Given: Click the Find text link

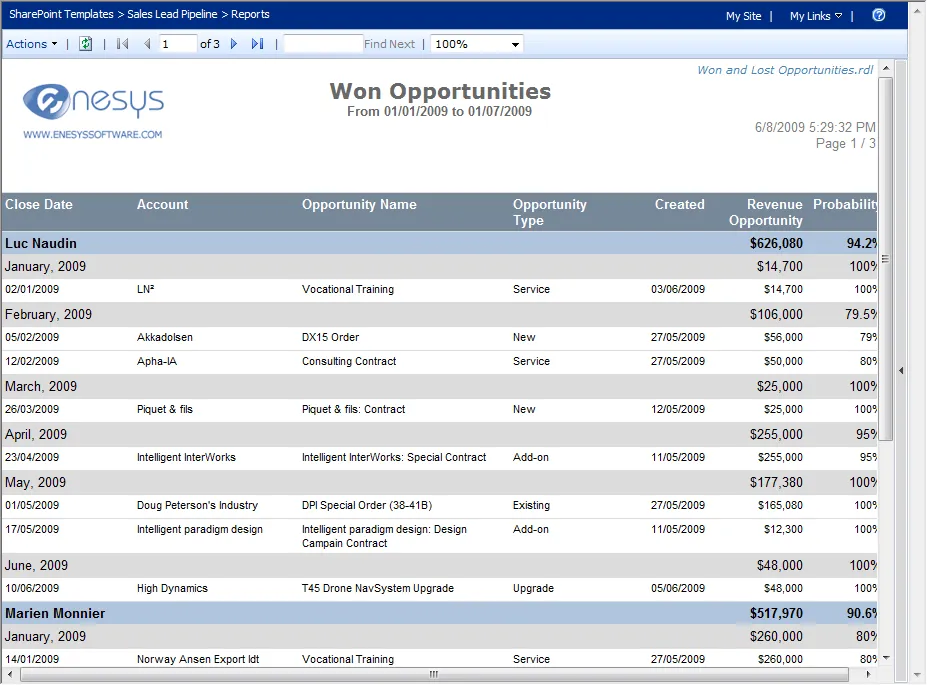Looking at the screenshot, I should 375,44.
